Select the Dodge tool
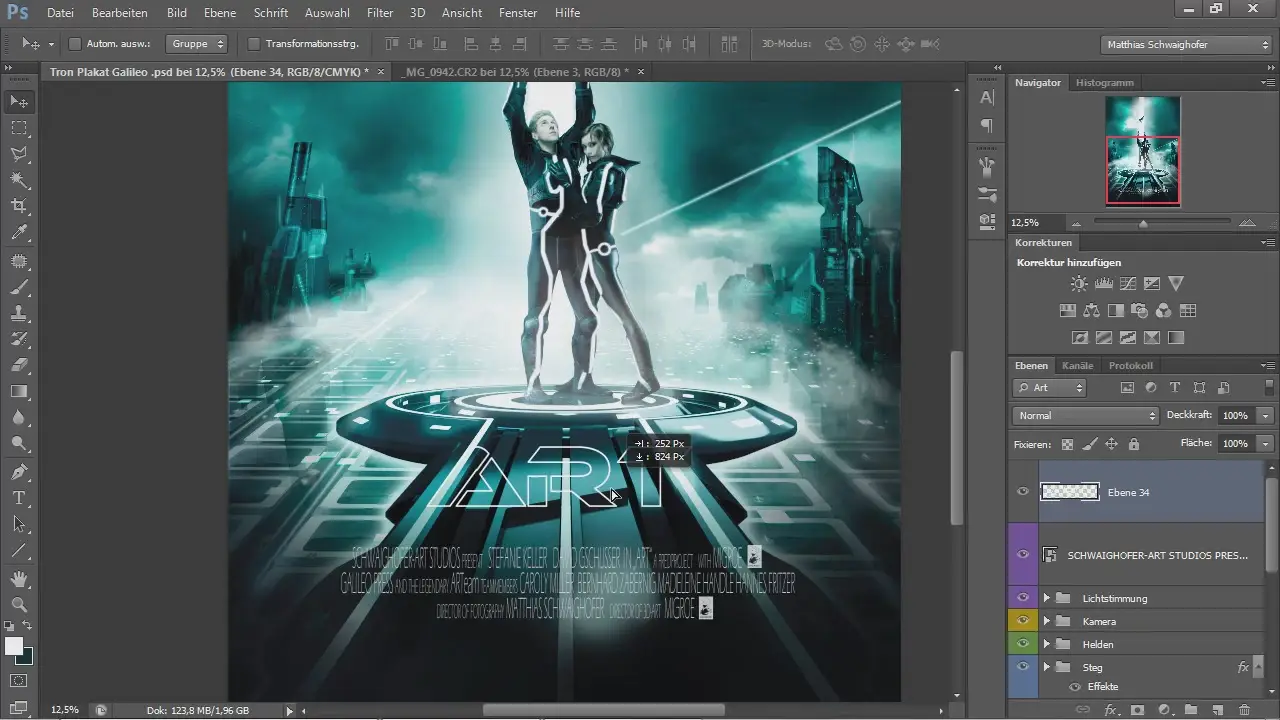This screenshot has width=1280, height=720. (19, 443)
